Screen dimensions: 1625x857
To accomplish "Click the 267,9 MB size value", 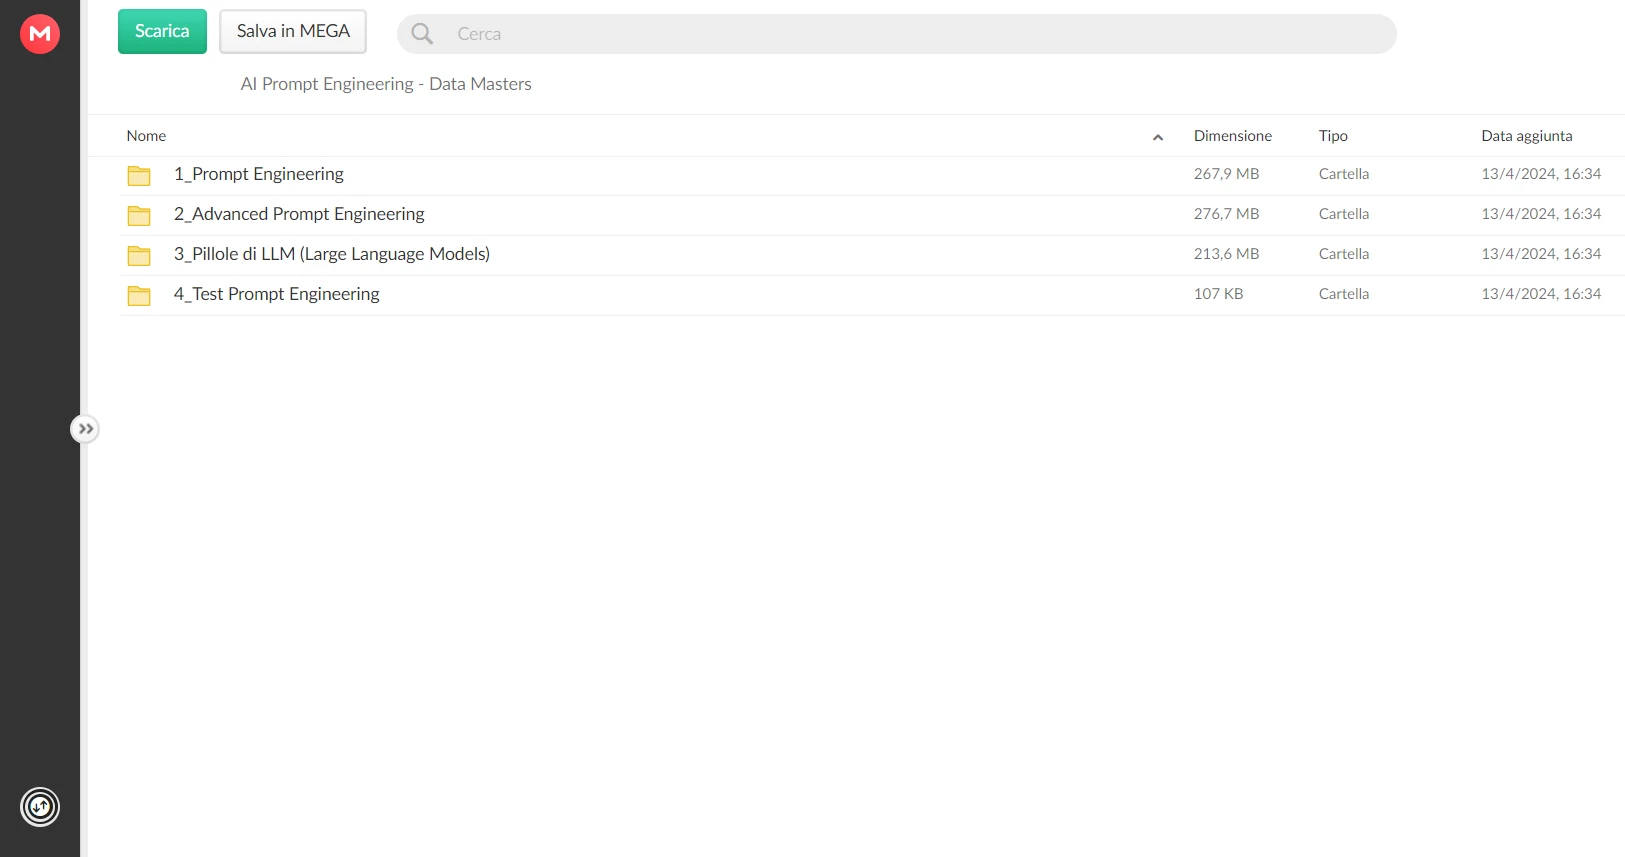I will click(x=1226, y=174).
